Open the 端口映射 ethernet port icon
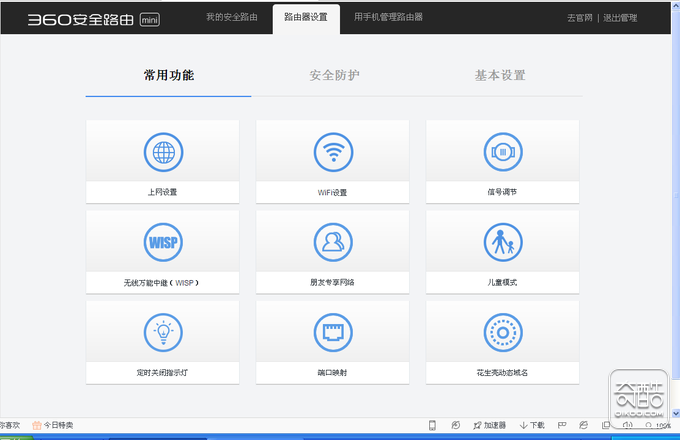 [333, 332]
